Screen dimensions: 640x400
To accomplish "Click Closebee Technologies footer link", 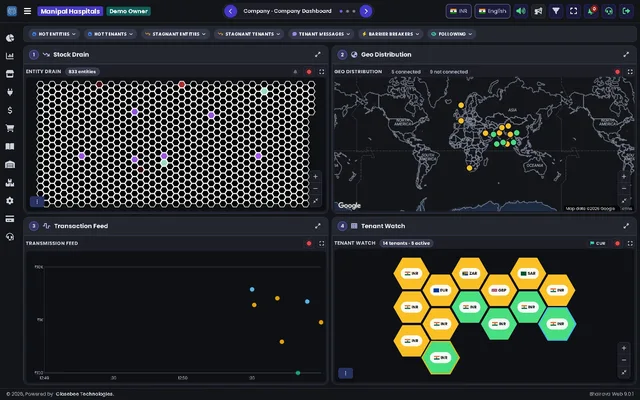I will pos(84,394).
